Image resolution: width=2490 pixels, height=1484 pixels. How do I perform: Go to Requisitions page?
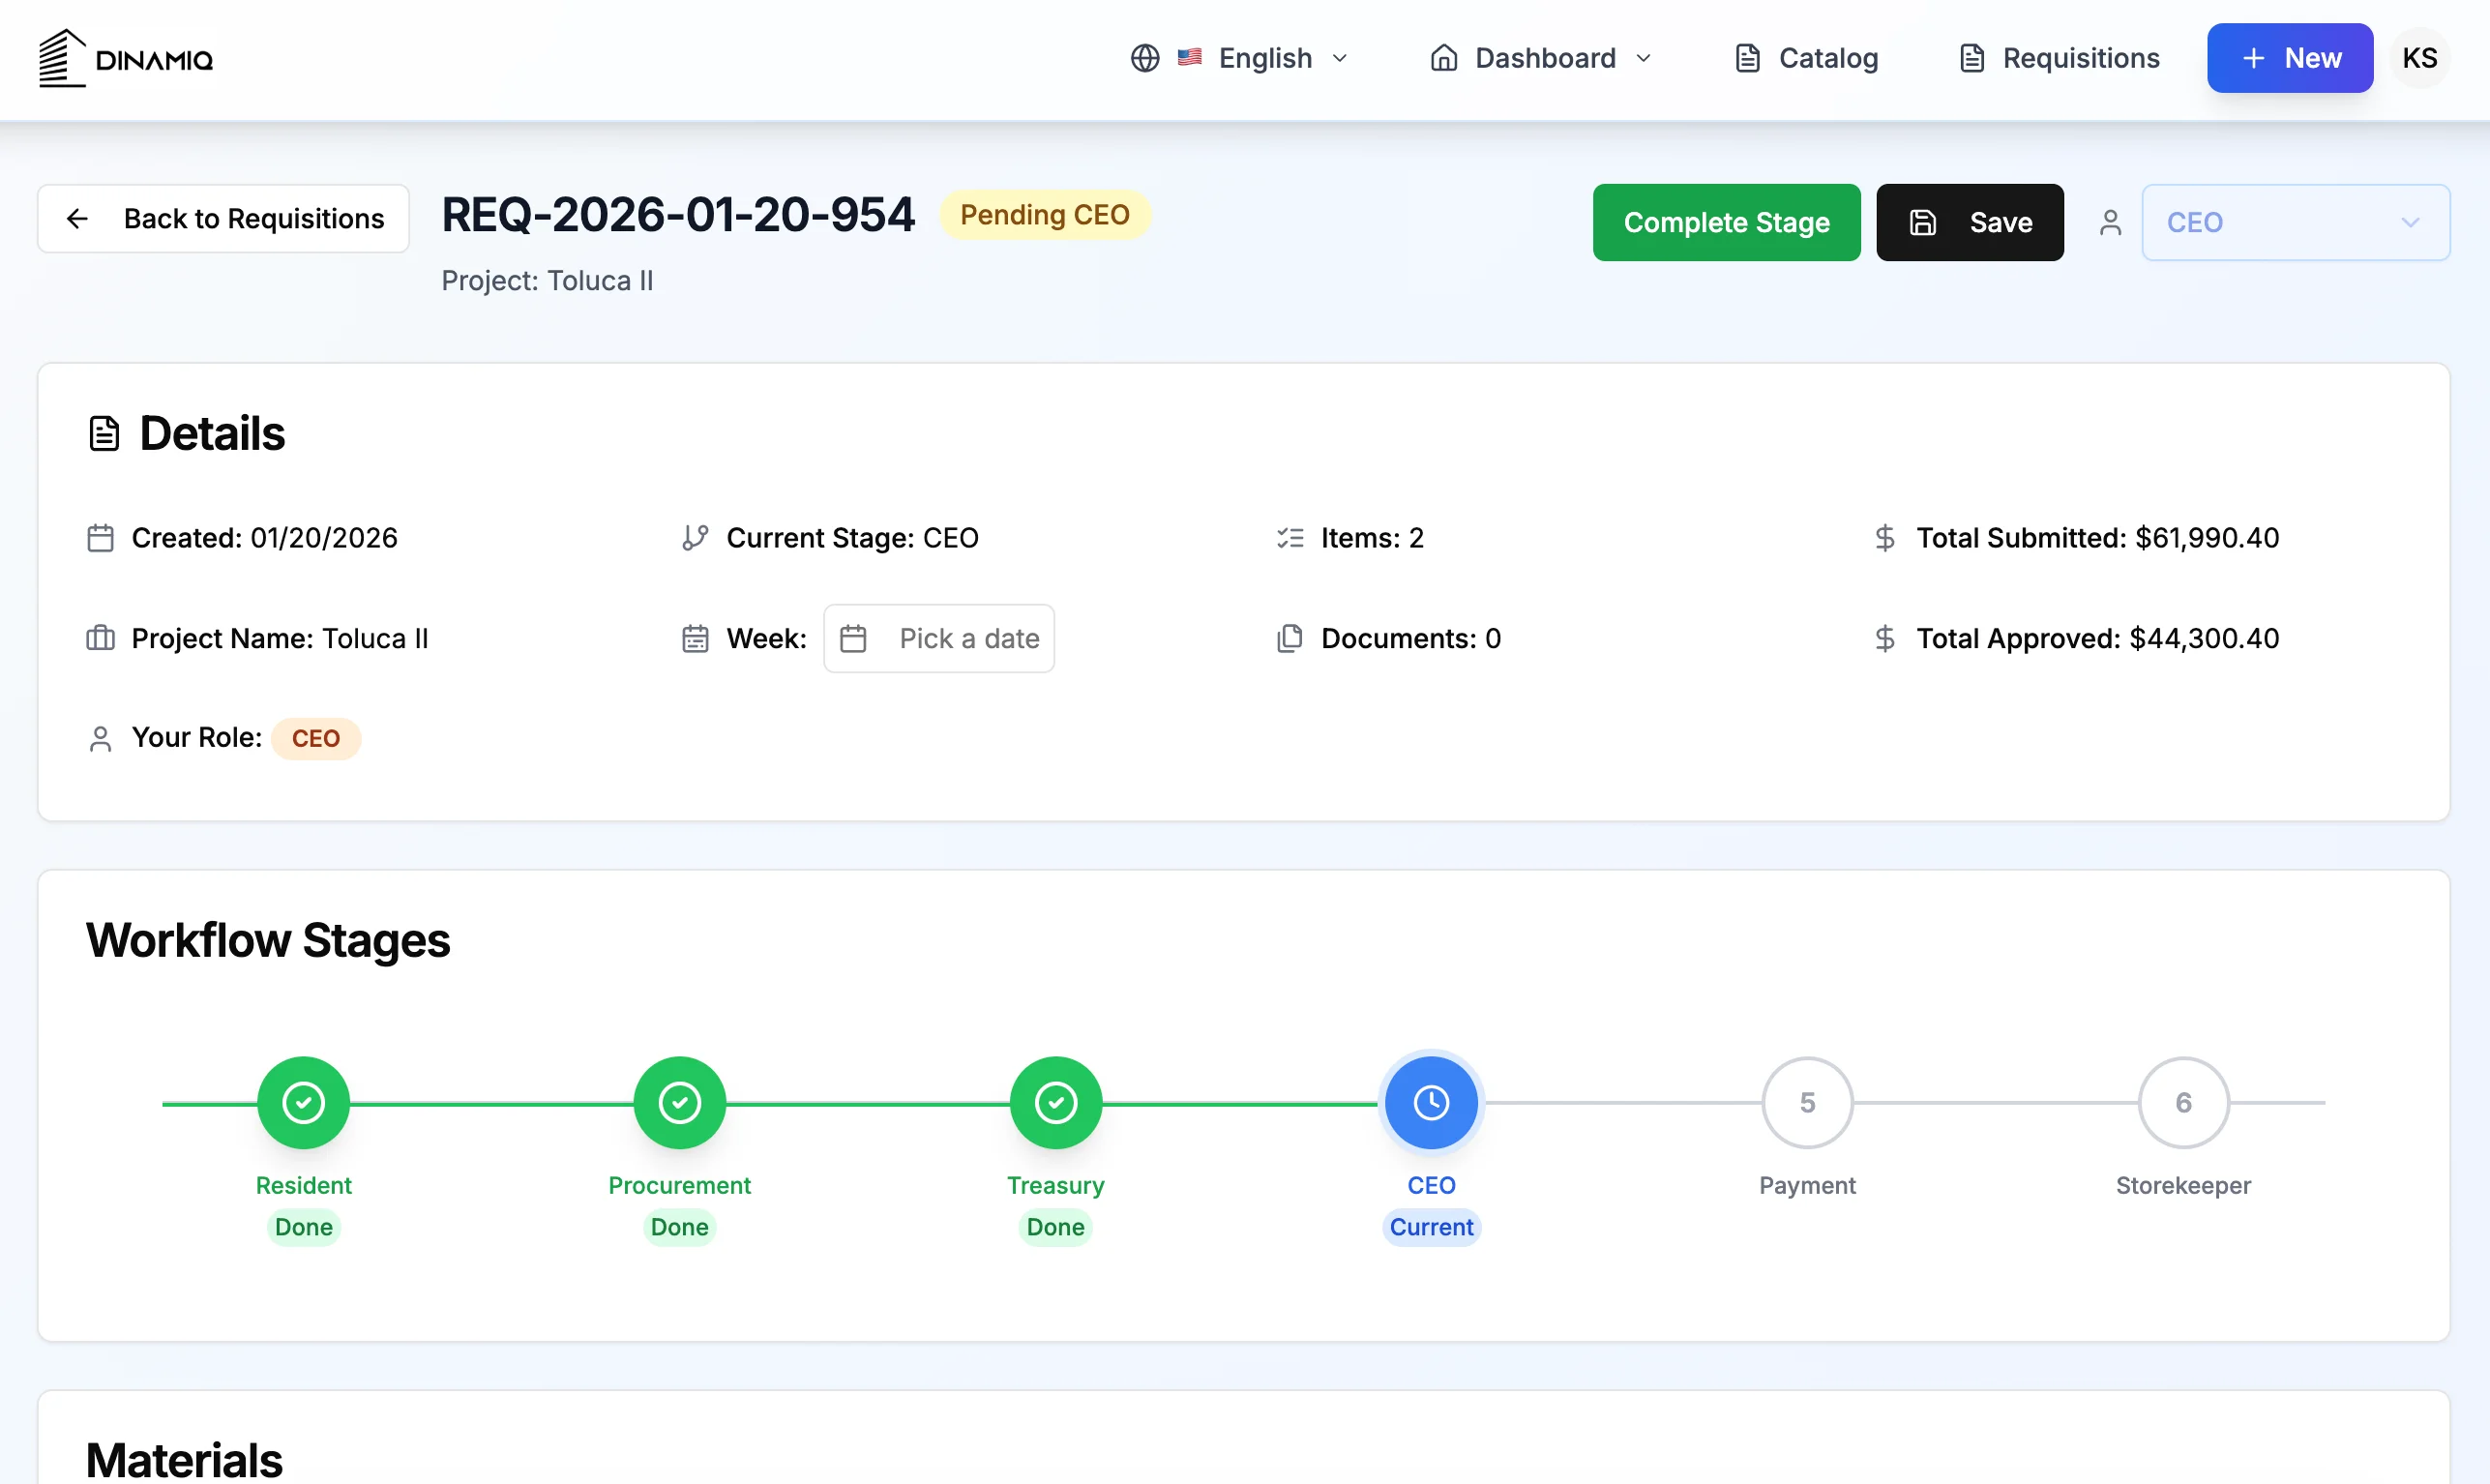click(x=2059, y=58)
